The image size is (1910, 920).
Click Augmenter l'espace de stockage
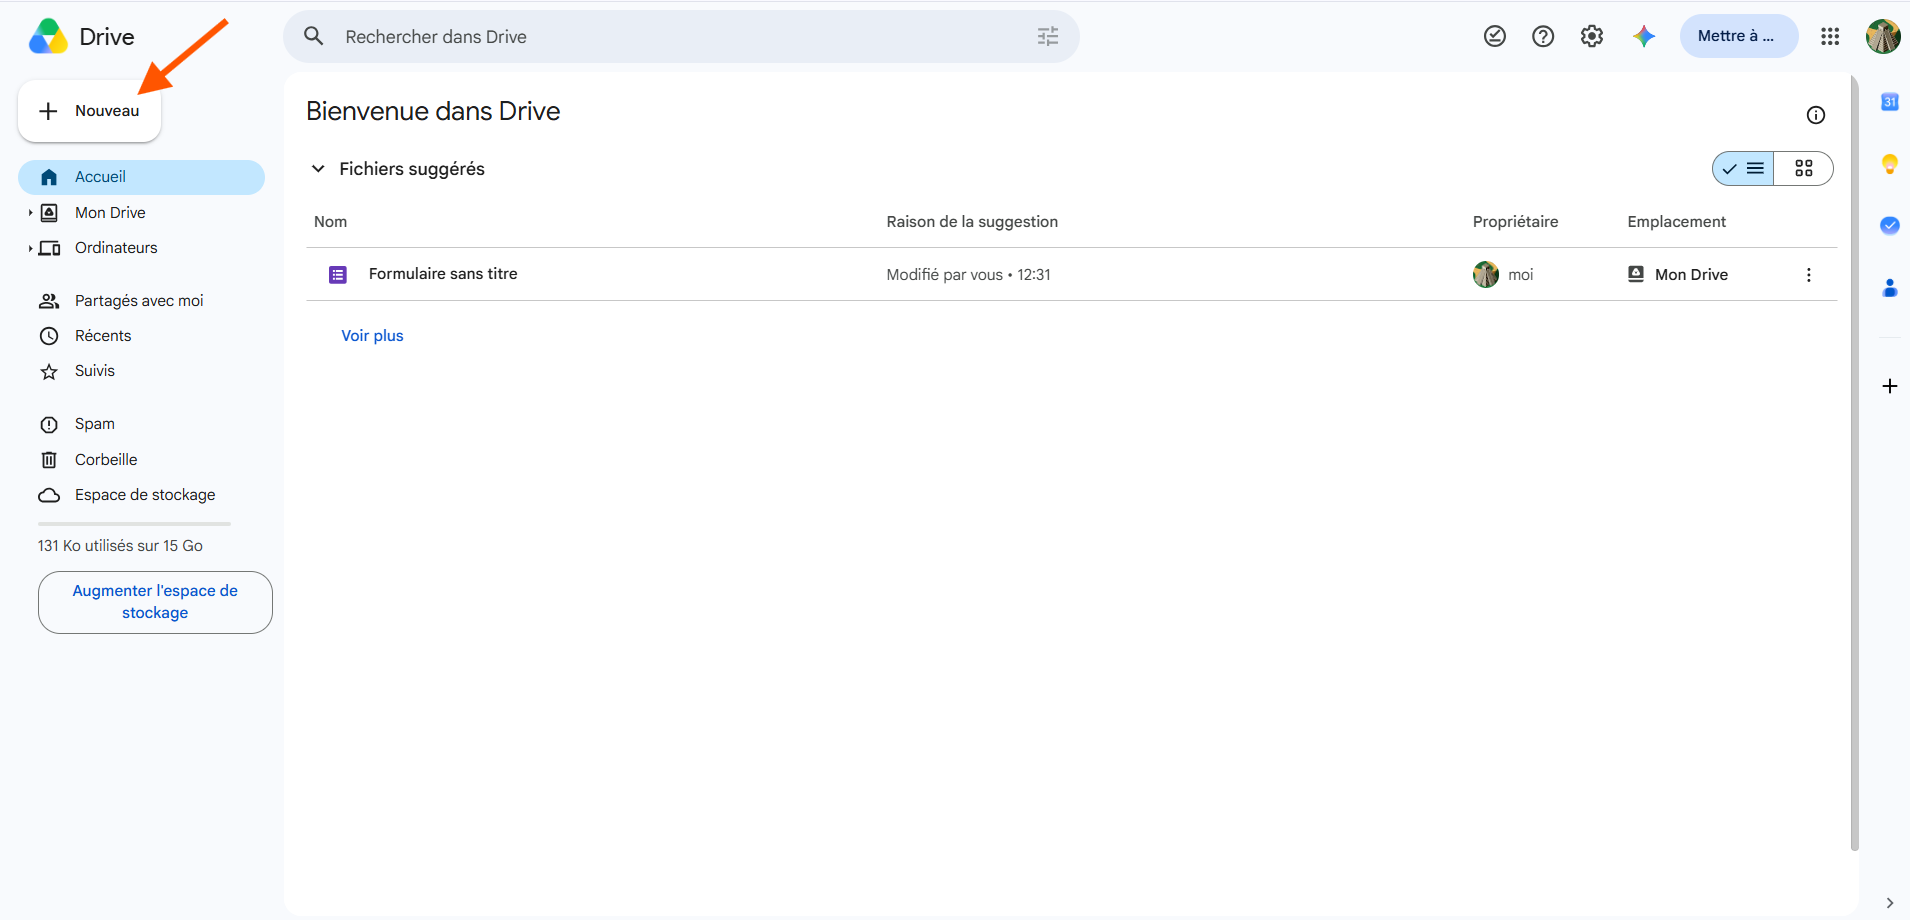pos(155,602)
